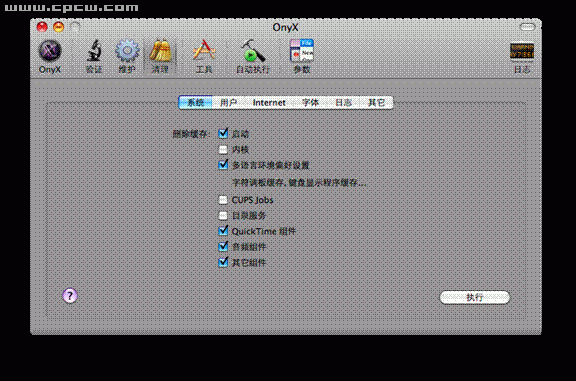Viewport: 576px width, 381px height.
Task: Click the OnyX window title text
Action: point(285,27)
